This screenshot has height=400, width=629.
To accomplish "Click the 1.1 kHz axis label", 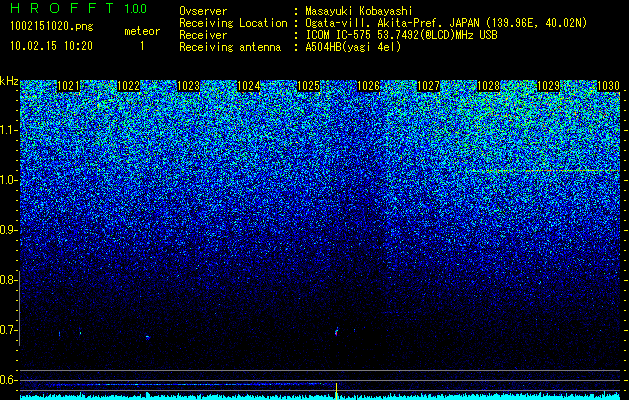I will [8, 130].
